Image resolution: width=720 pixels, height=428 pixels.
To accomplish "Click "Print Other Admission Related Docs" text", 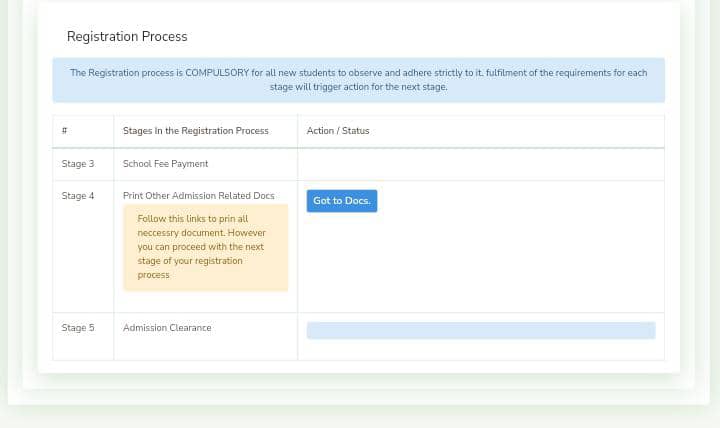I will tap(198, 196).
